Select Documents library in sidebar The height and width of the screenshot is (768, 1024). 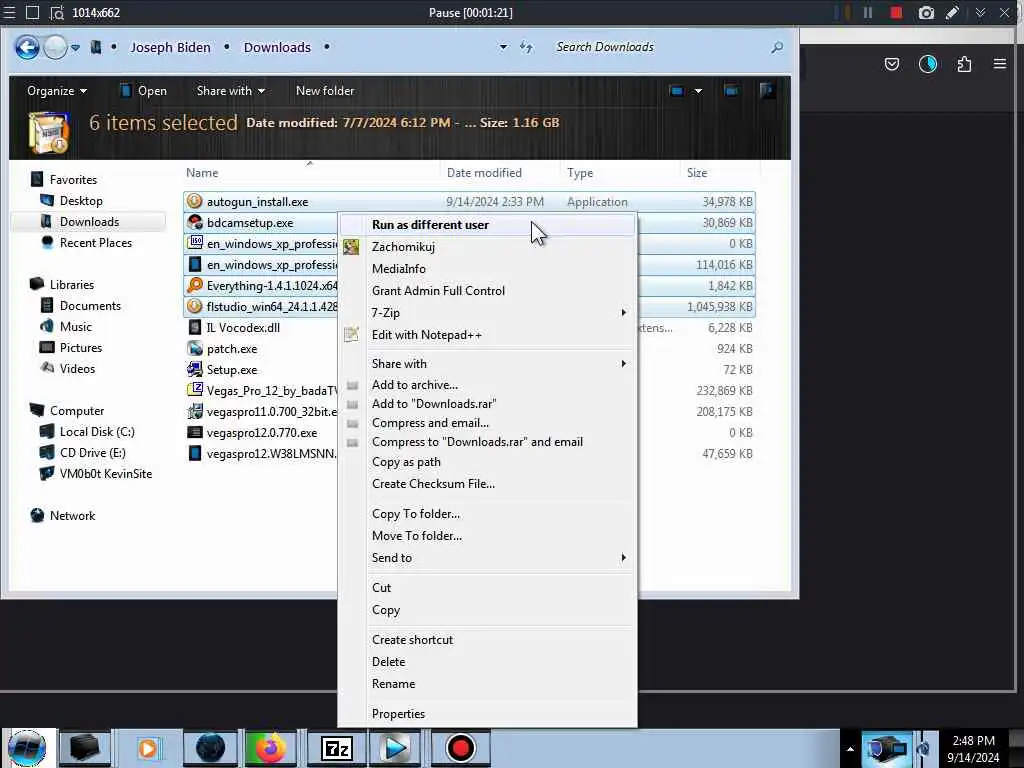90,306
